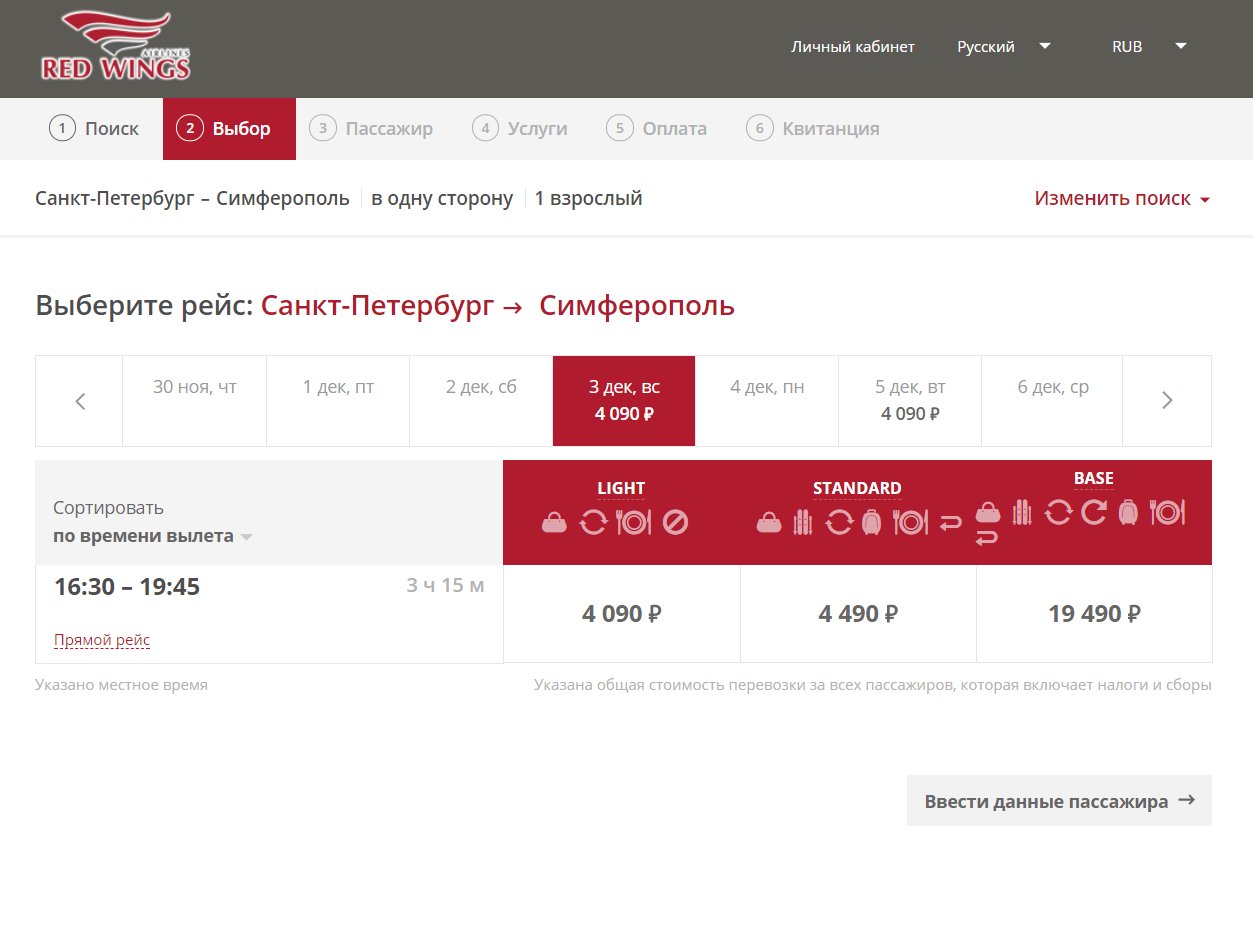The height and width of the screenshot is (937, 1253).
Task: Select the active step 2 Выбор
Action: click(229, 128)
